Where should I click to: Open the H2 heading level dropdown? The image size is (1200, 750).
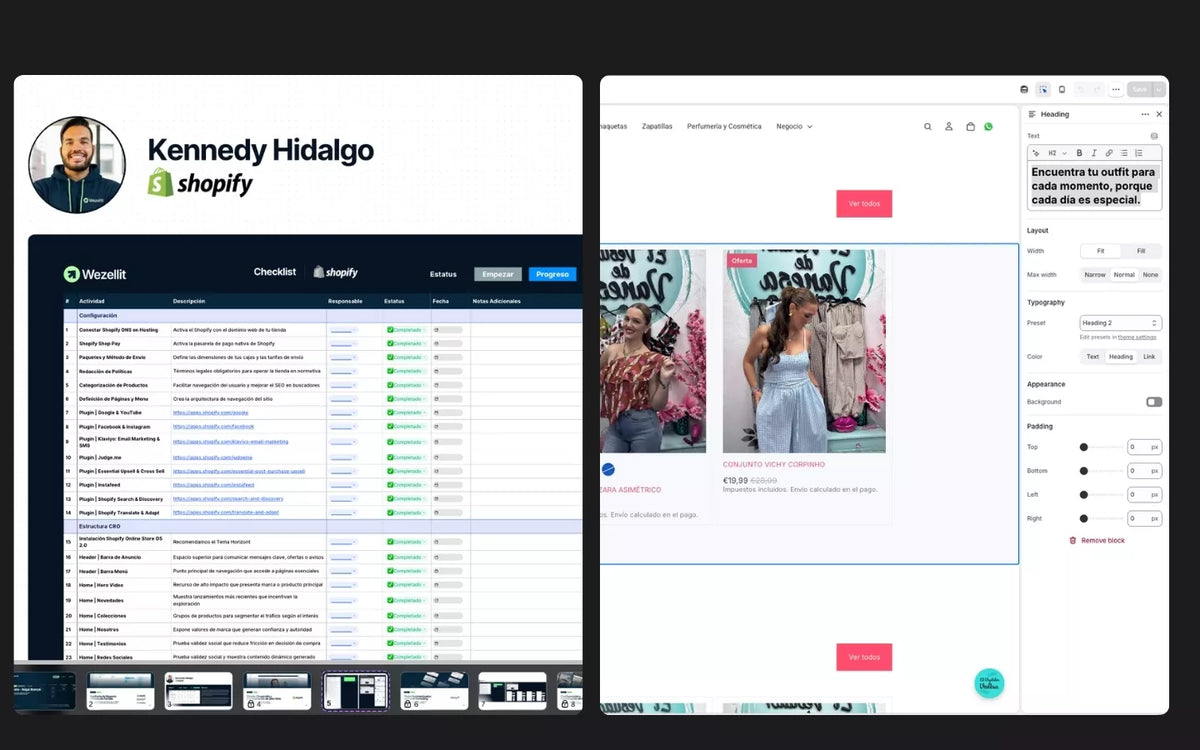(x=1057, y=153)
